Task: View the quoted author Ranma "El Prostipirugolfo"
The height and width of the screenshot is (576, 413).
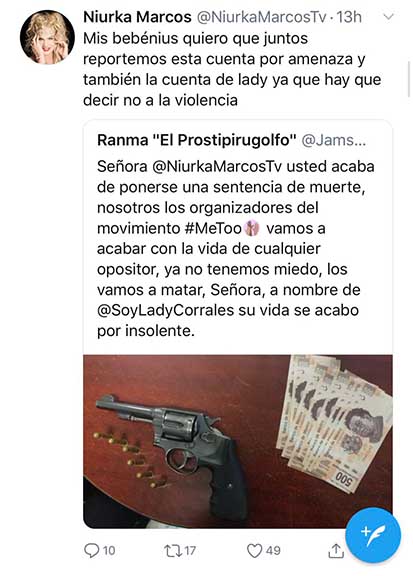Action: click(197, 140)
